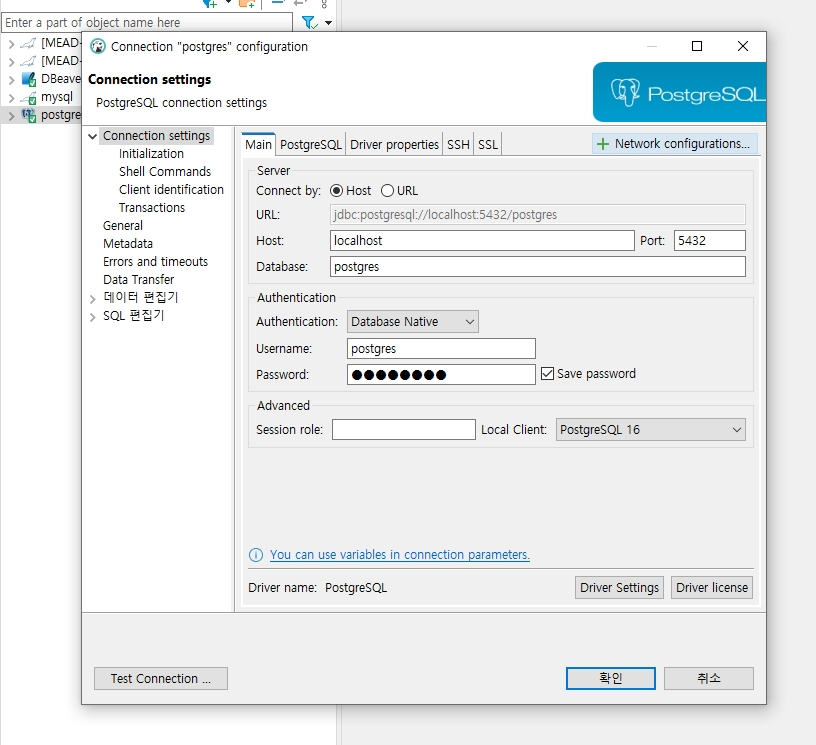This screenshot has height=745, width=816.
Task: Select the Host connect-by radio button
Action: [336, 191]
